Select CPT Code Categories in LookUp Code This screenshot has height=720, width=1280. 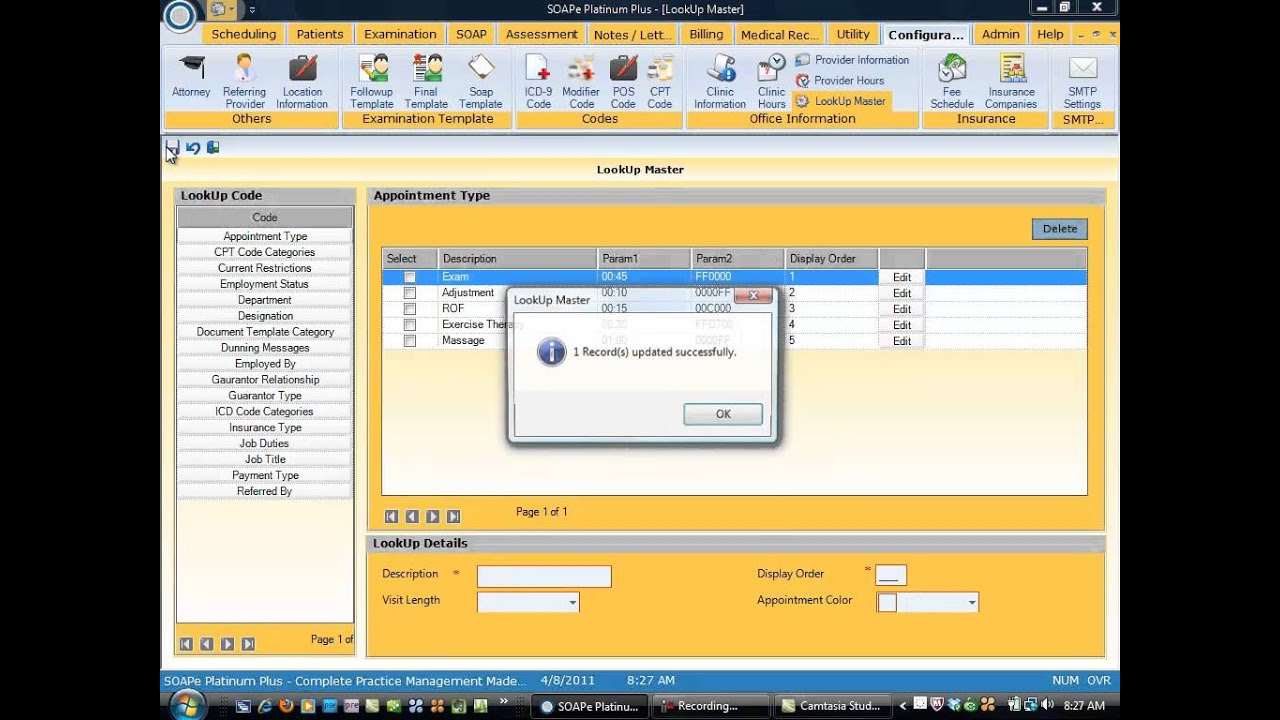click(265, 252)
